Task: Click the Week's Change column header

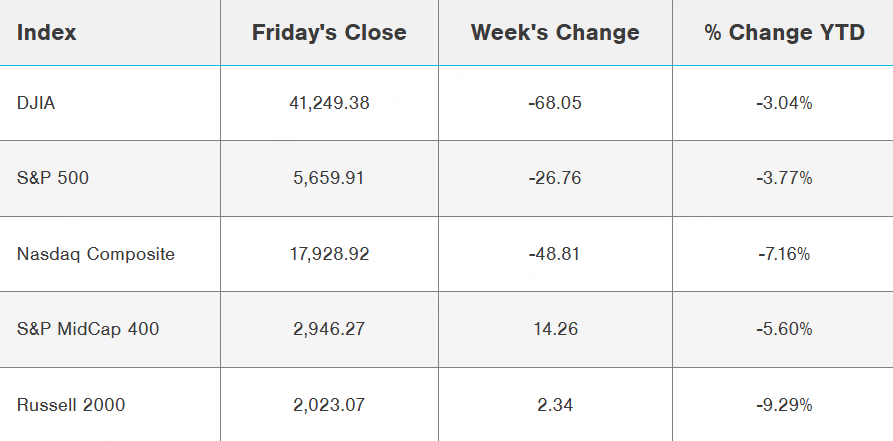Action: pyautogui.click(x=555, y=33)
